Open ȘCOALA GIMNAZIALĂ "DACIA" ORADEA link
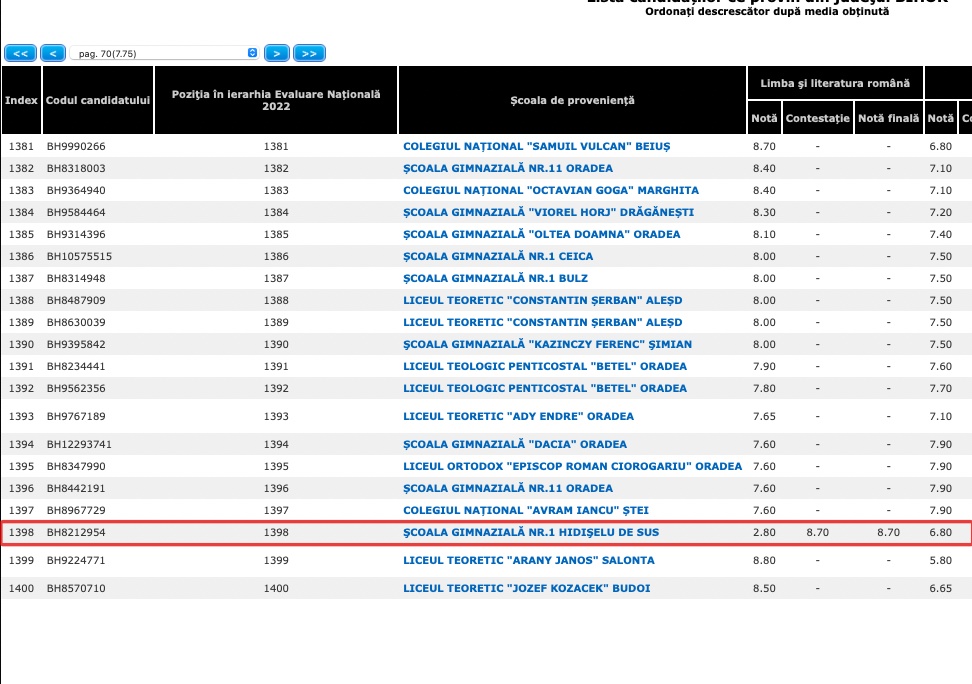The height and width of the screenshot is (684, 972). click(x=515, y=444)
